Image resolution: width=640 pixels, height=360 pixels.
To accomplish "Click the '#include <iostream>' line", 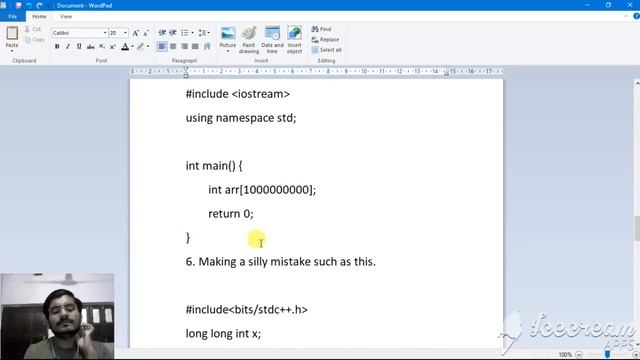I will pos(238,94).
